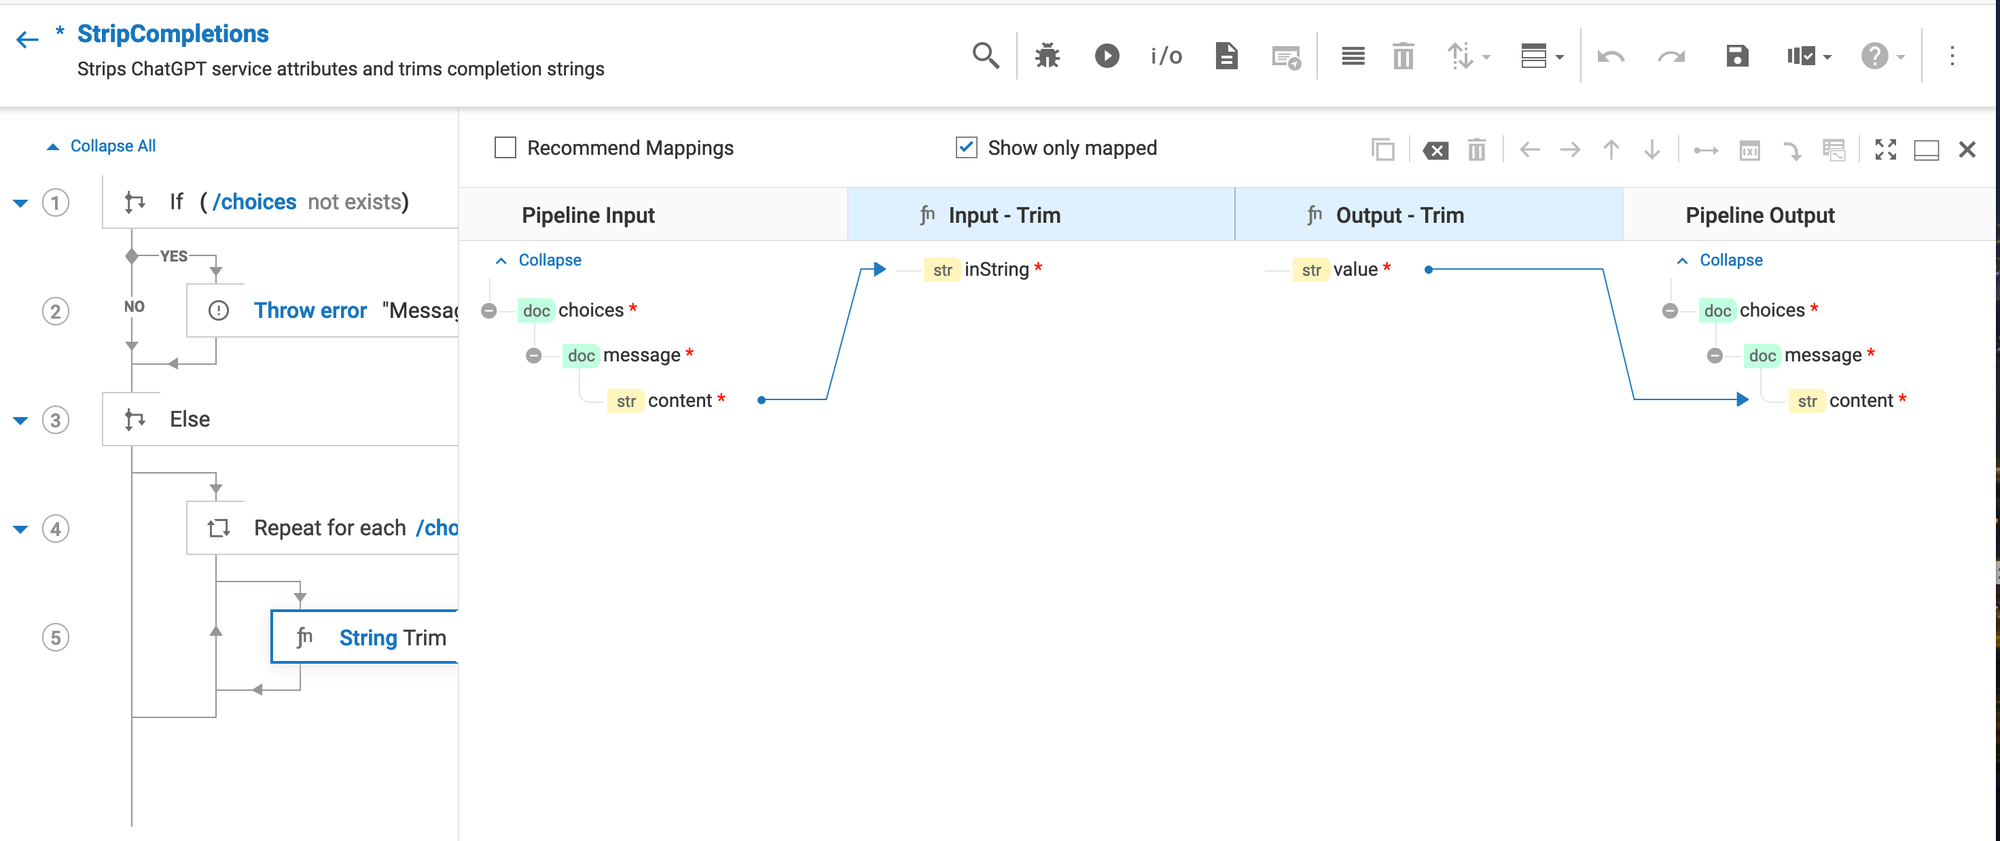
Task: Expand mapping panel to full screen
Action: coord(1885,150)
